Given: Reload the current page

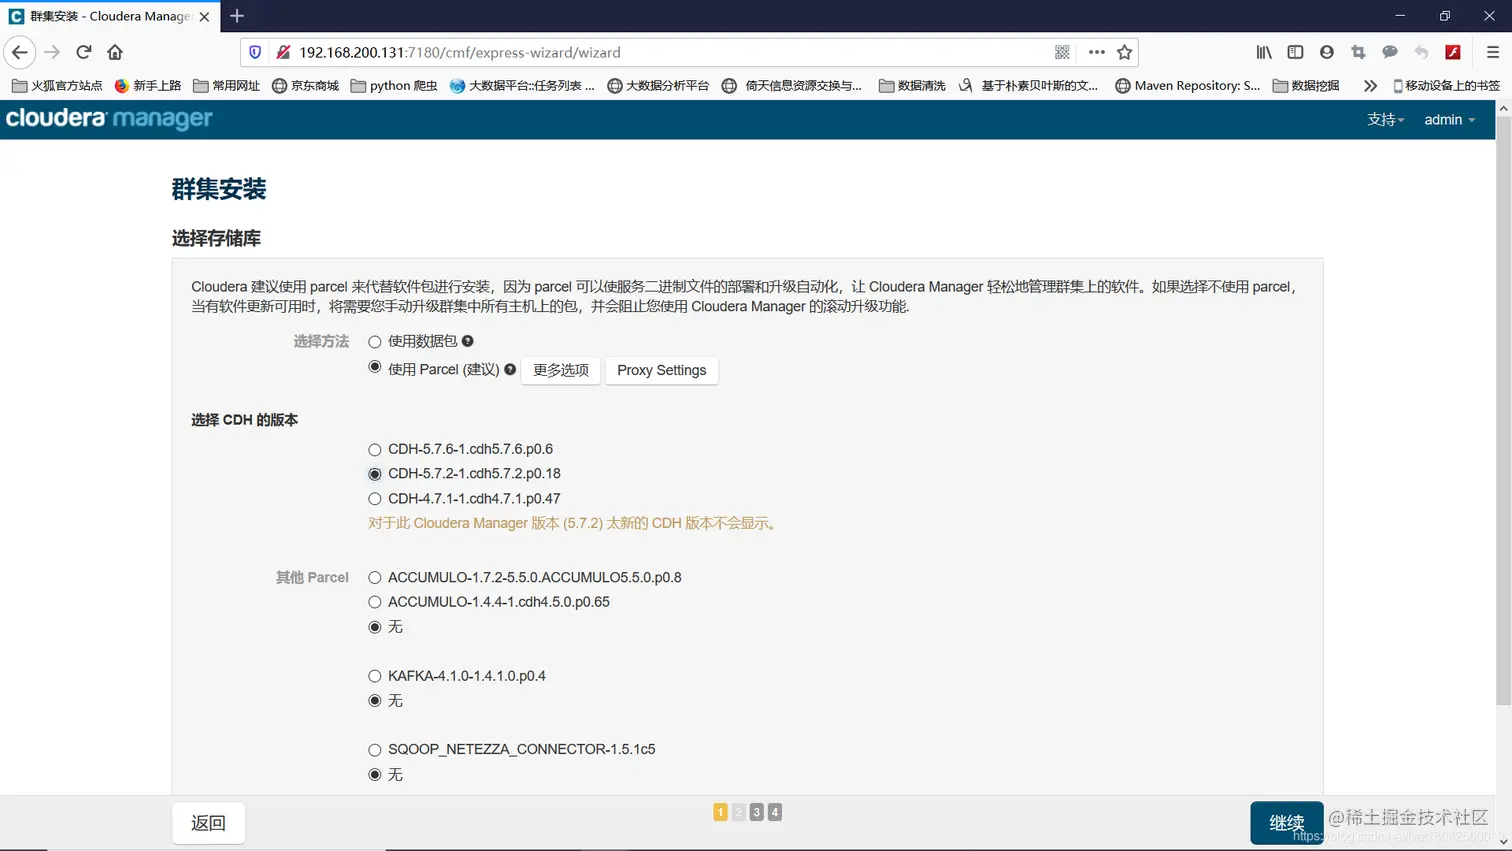Looking at the screenshot, I should (84, 52).
